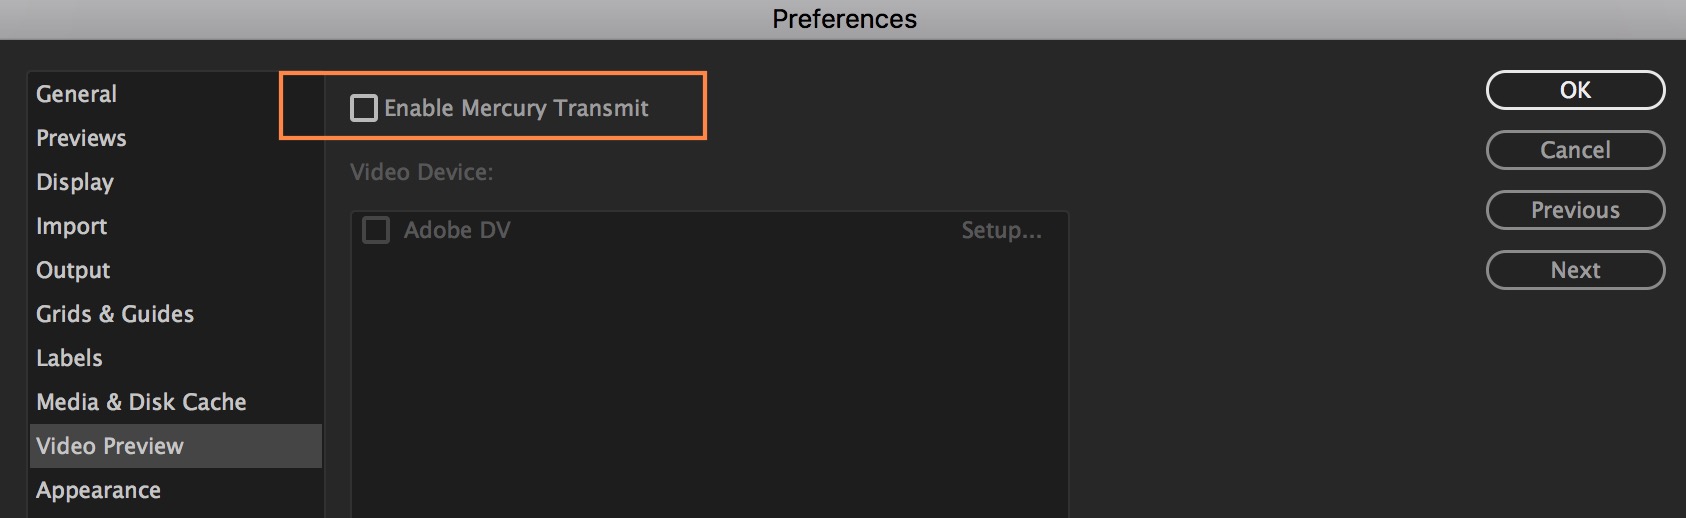1686x518 pixels.
Task: Tick the Adobe DV device checkbox
Action: tap(376, 231)
